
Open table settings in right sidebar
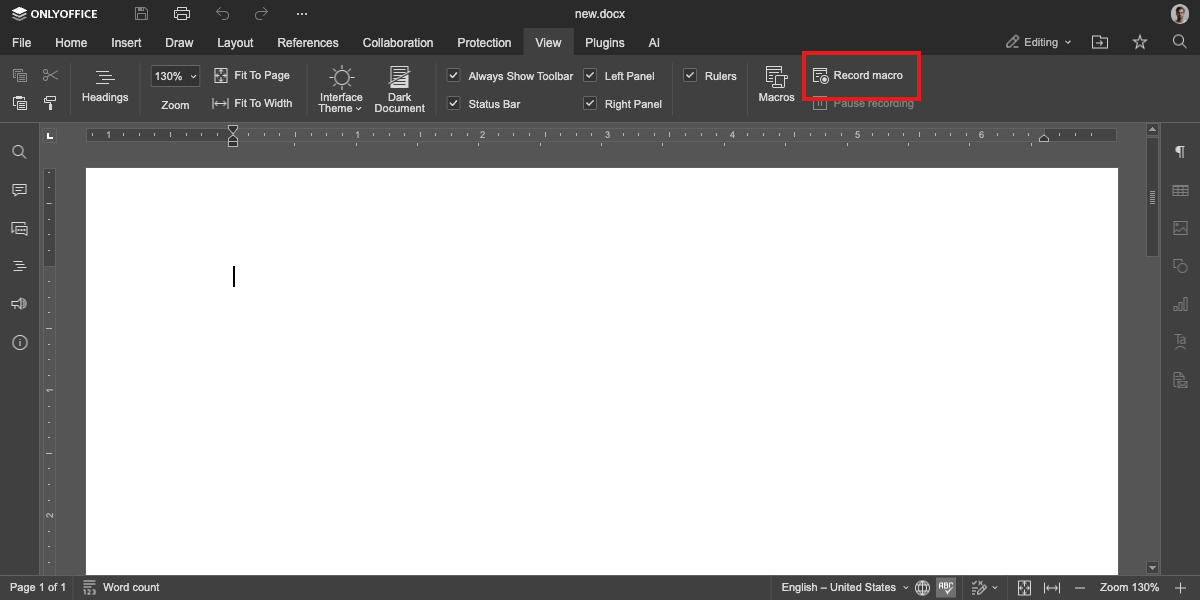point(1180,190)
